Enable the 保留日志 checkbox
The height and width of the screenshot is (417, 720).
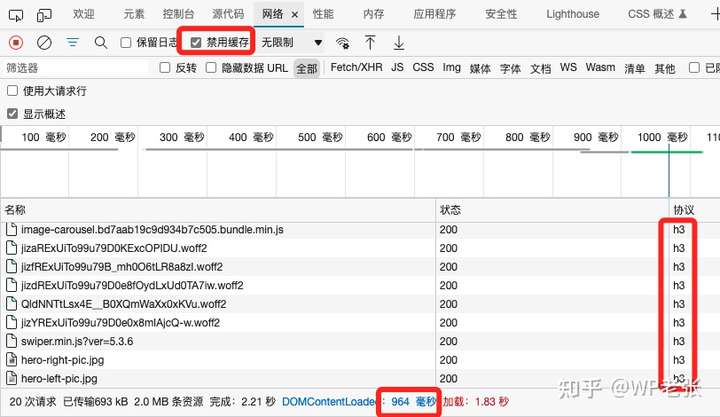[x=126, y=43]
